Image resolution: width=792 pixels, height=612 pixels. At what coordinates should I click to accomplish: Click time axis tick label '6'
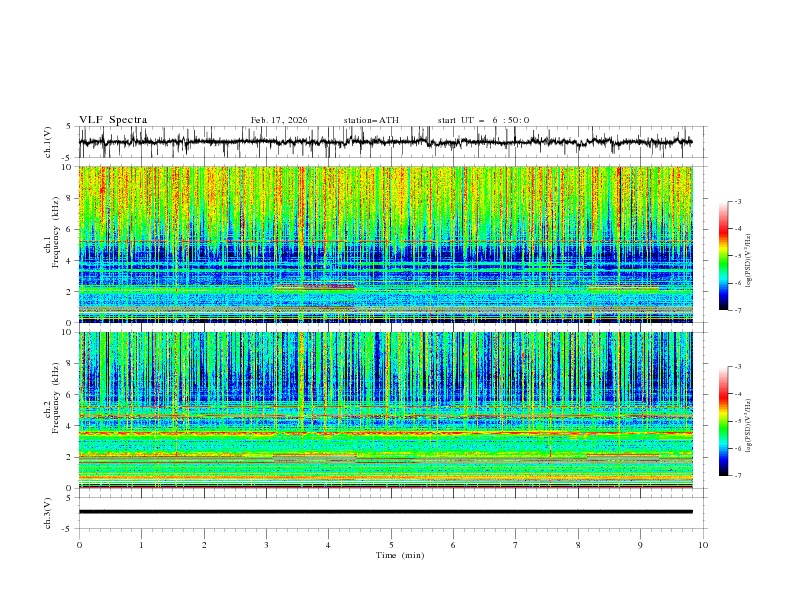click(x=453, y=545)
